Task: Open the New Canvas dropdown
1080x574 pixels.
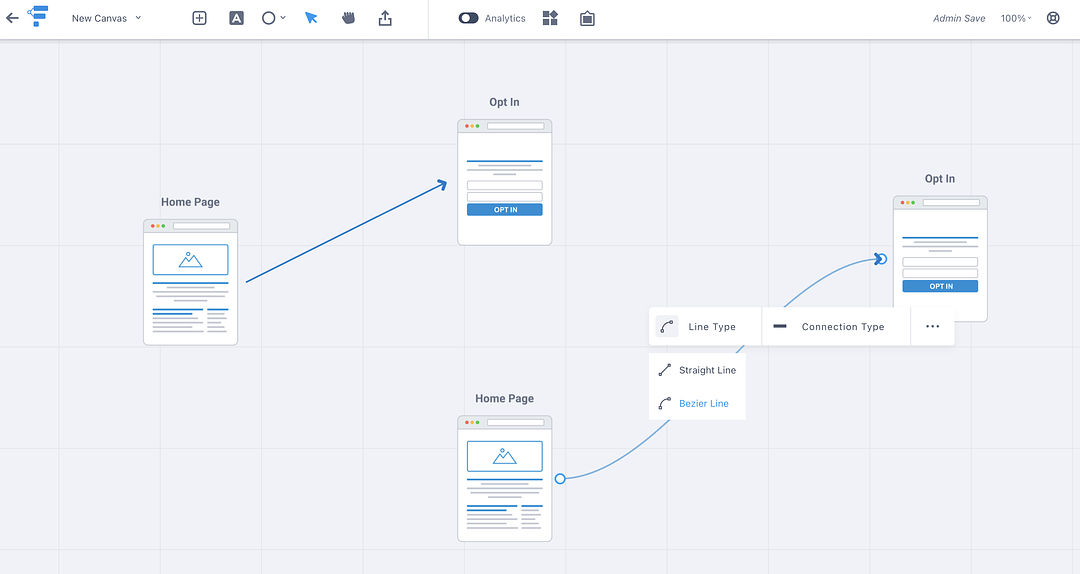Action: point(107,18)
